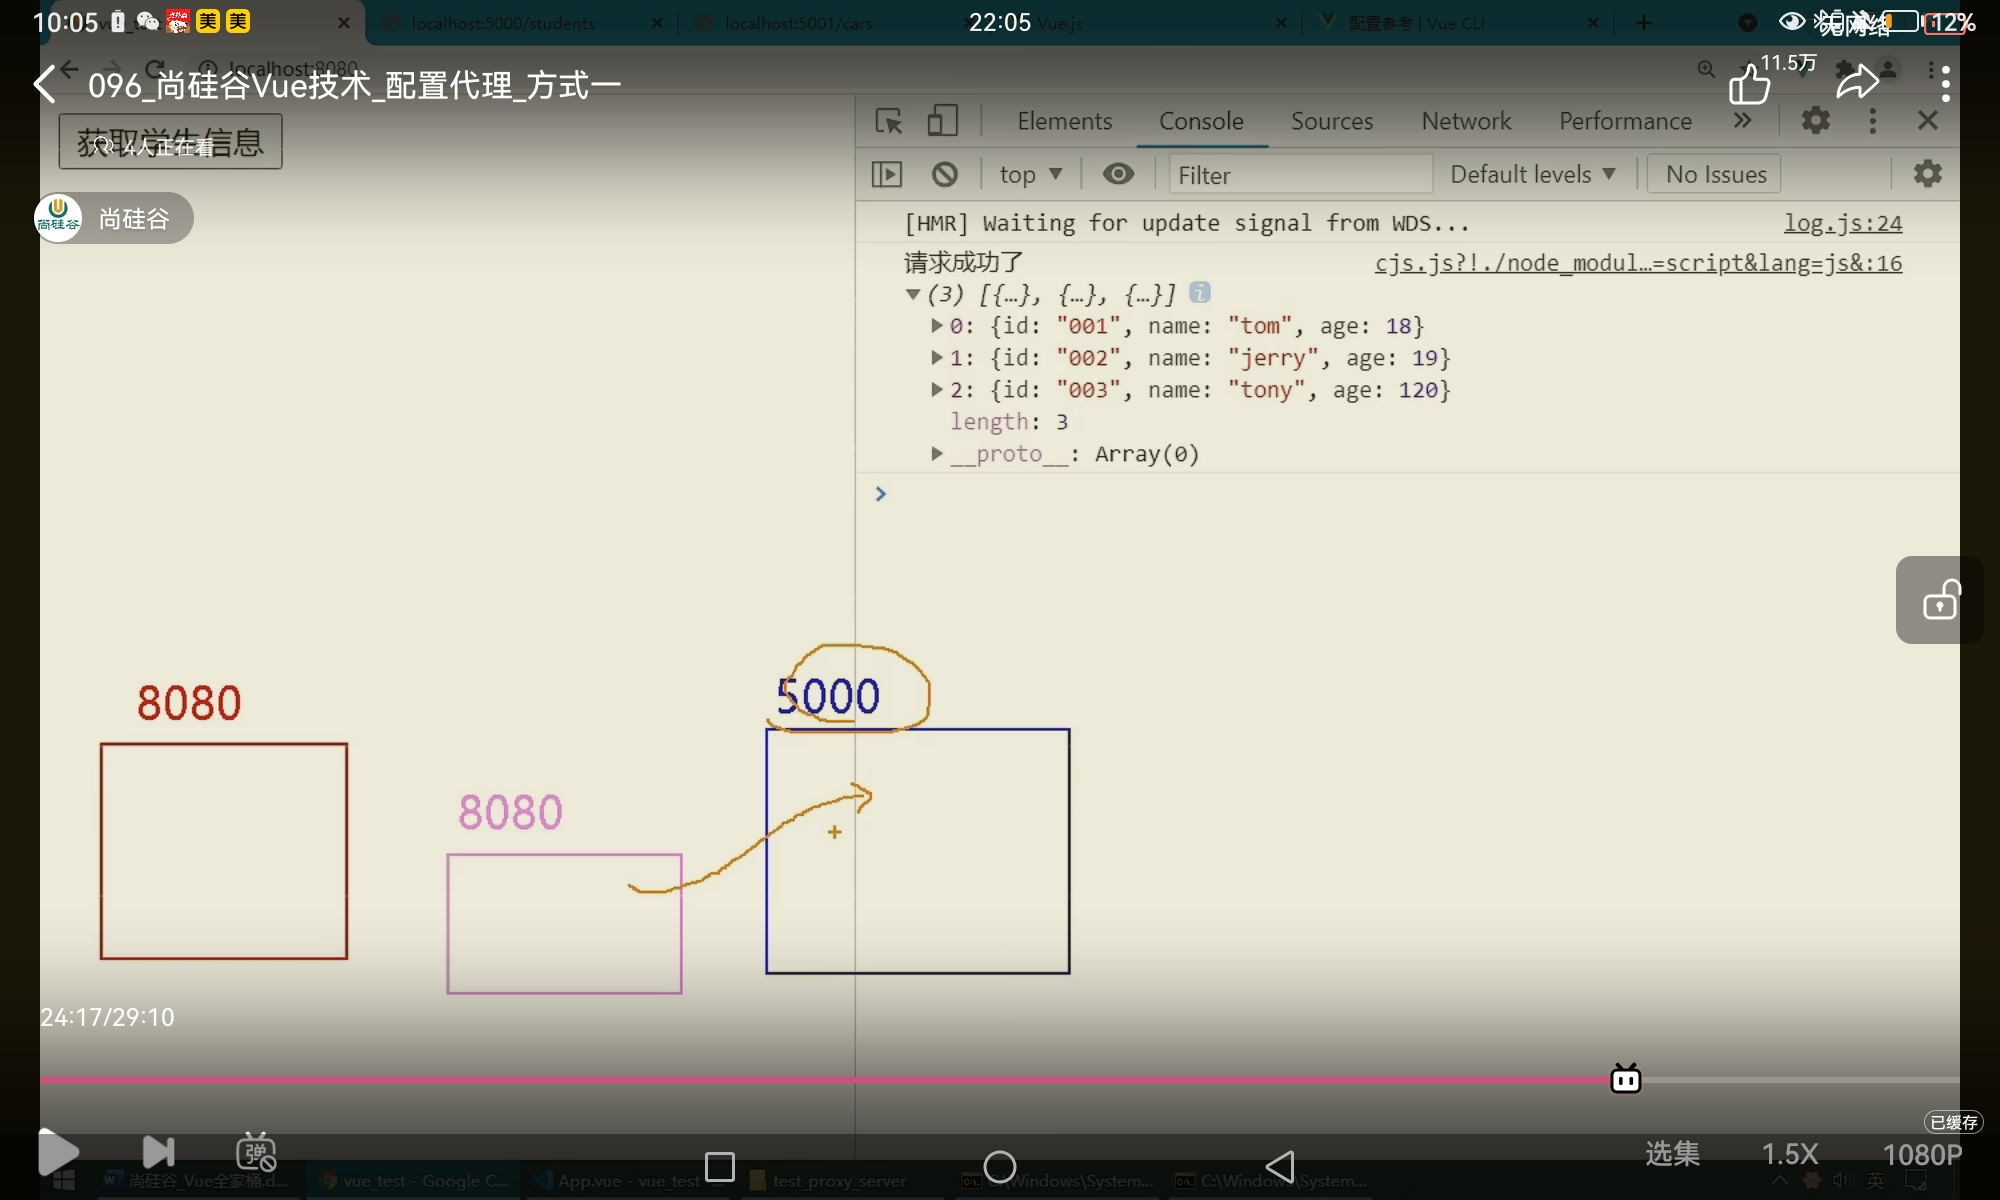Tap the share arrow icon
This screenshot has width=2000, height=1200.
click(x=1857, y=82)
